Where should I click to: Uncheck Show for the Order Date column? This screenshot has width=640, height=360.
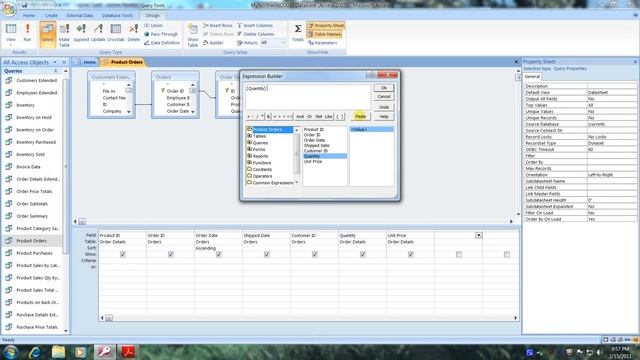pos(219,254)
